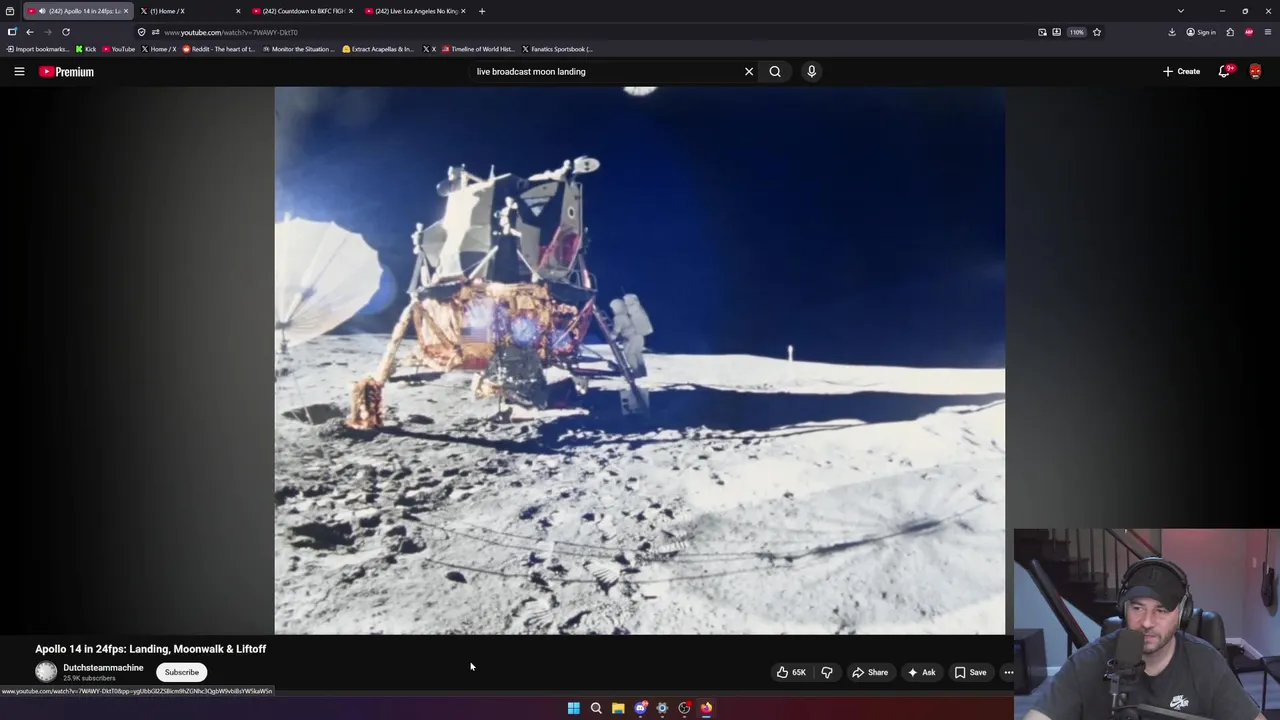Open tracking protection shield panel
The image size is (1280, 720).
[141, 32]
